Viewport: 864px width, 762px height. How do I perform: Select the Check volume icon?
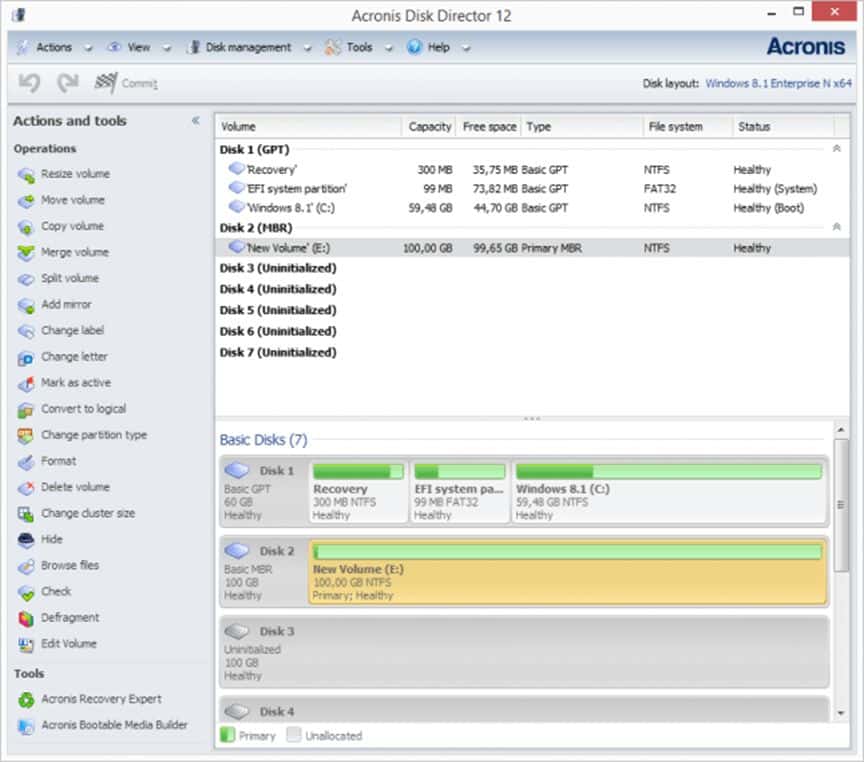24,591
